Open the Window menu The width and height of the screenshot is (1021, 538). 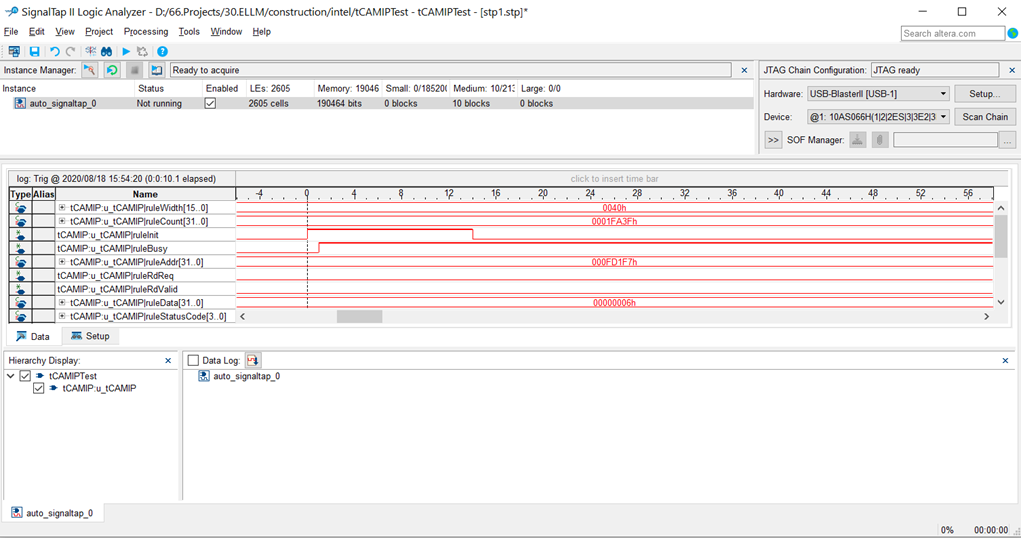[226, 31]
